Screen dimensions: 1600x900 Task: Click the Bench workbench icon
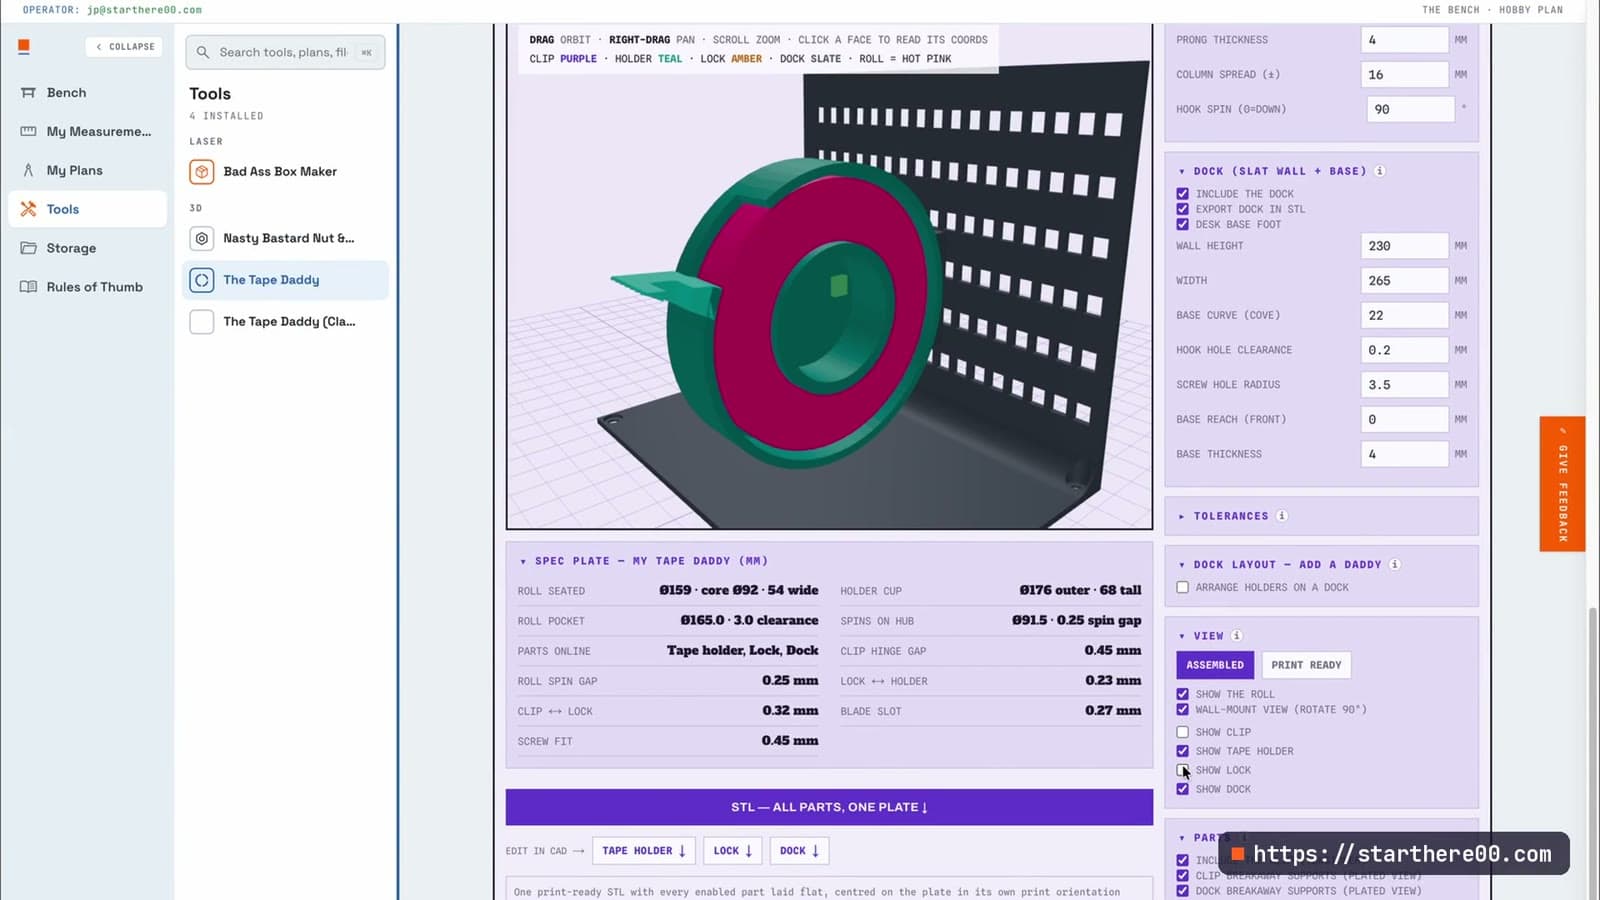pos(28,92)
